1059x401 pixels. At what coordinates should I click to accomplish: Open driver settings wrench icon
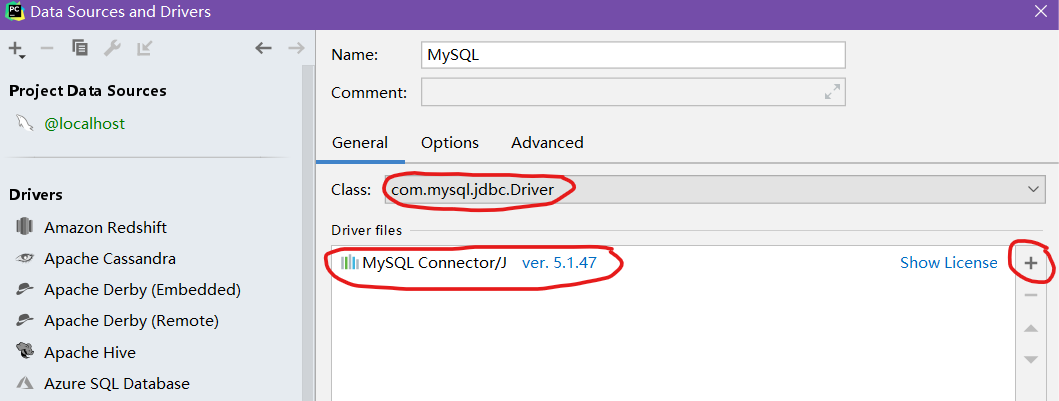coord(112,48)
